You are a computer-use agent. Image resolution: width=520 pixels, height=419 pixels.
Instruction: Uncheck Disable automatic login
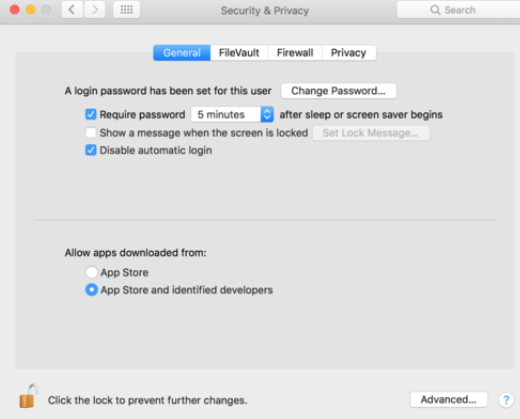point(91,150)
